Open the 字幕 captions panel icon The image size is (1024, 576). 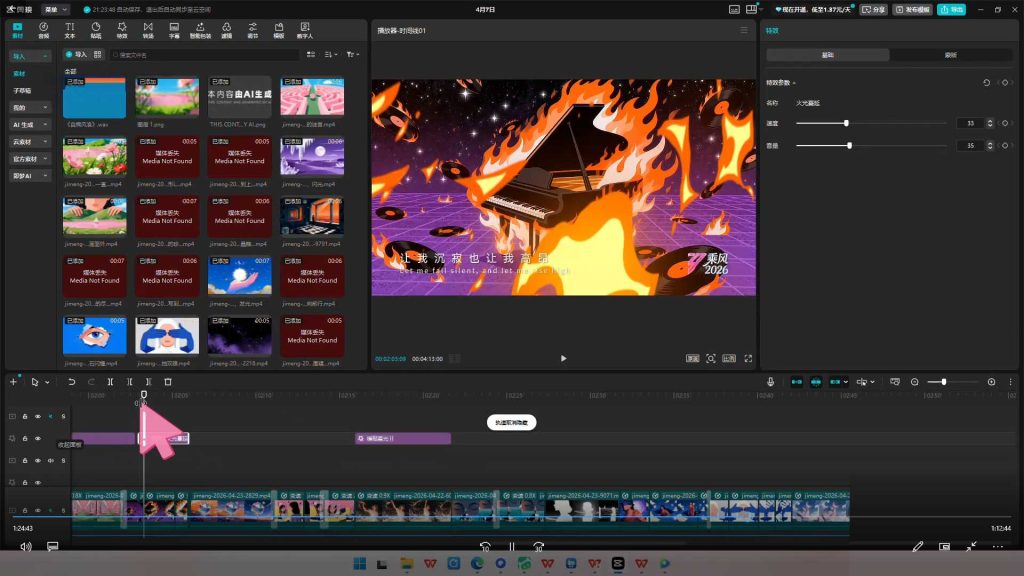pos(174,30)
